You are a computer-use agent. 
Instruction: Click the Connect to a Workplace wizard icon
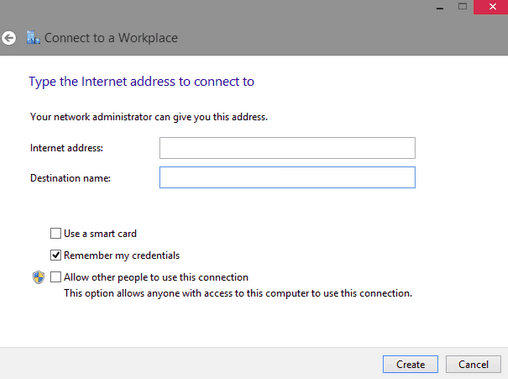[33, 38]
